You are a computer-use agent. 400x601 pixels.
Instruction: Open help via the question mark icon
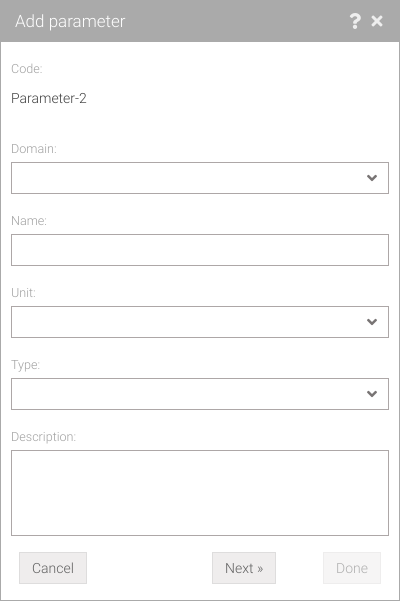point(355,21)
